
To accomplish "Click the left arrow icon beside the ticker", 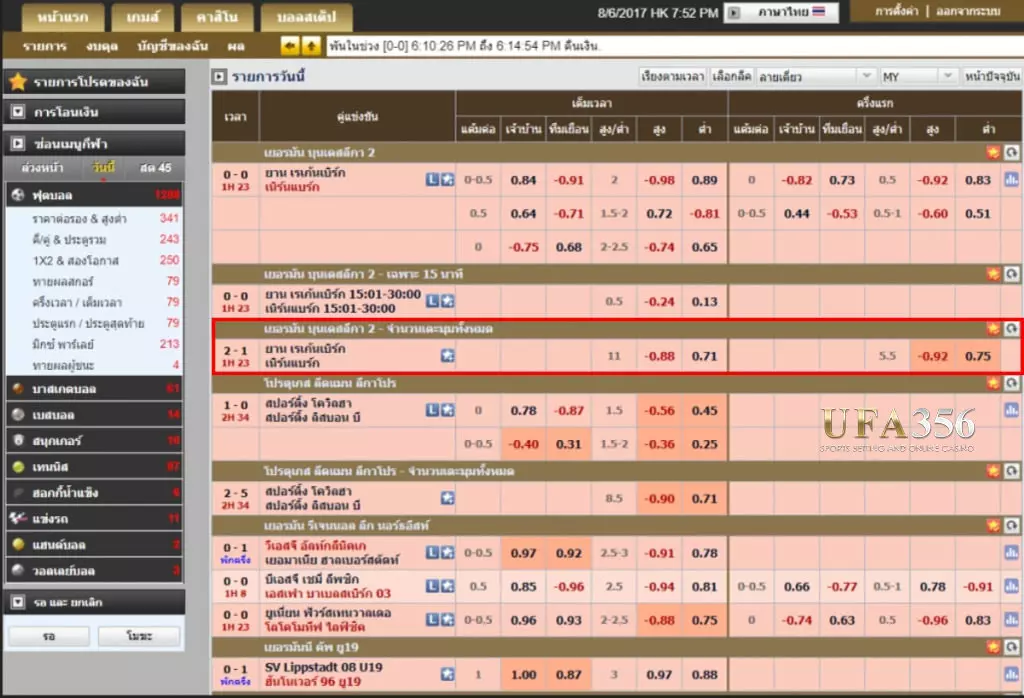I will point(290,46).
